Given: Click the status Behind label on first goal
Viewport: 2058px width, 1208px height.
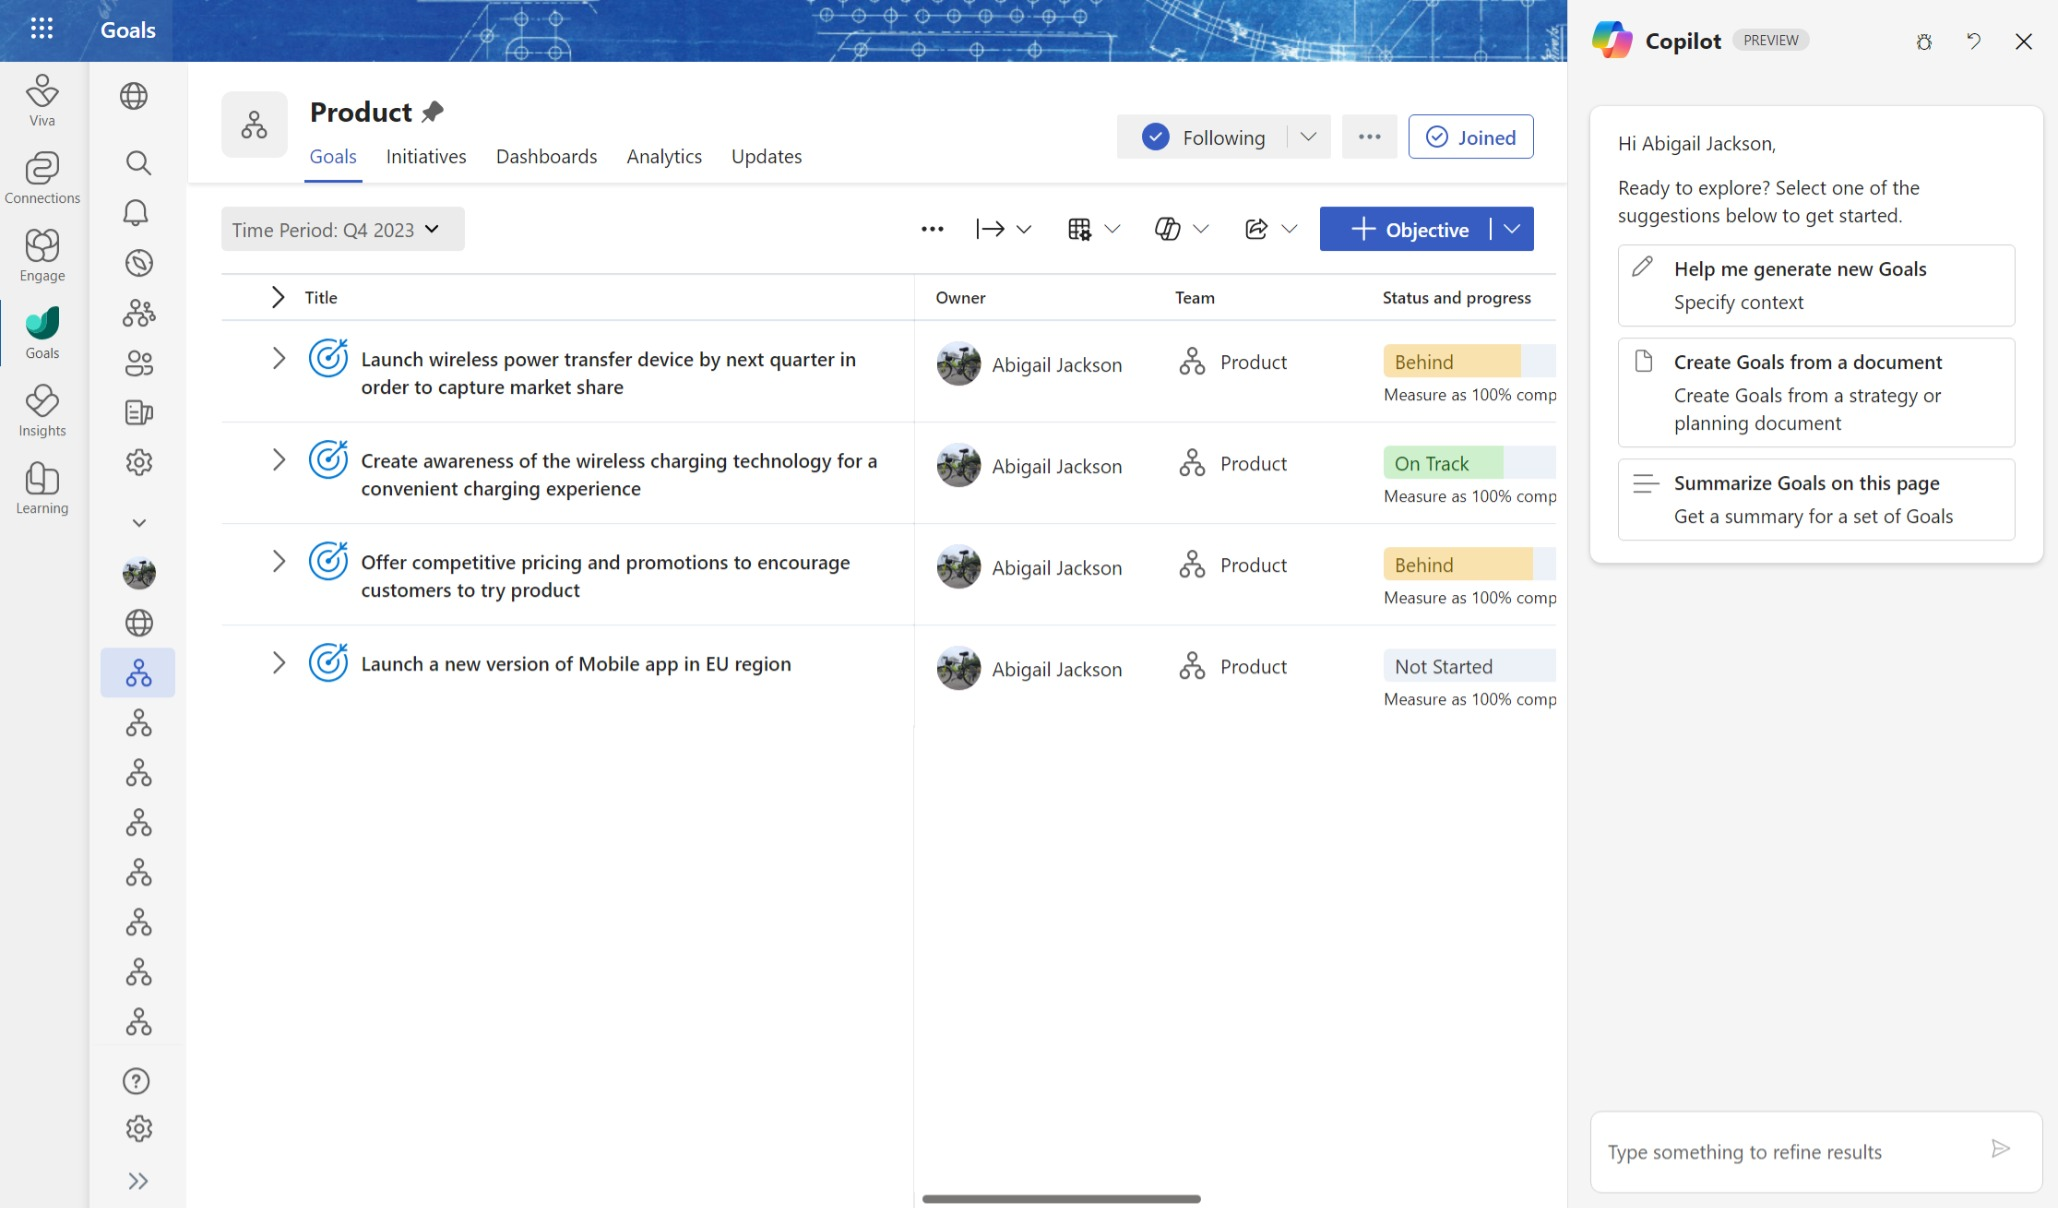Looking at the screenshot, I should 1425,361.
